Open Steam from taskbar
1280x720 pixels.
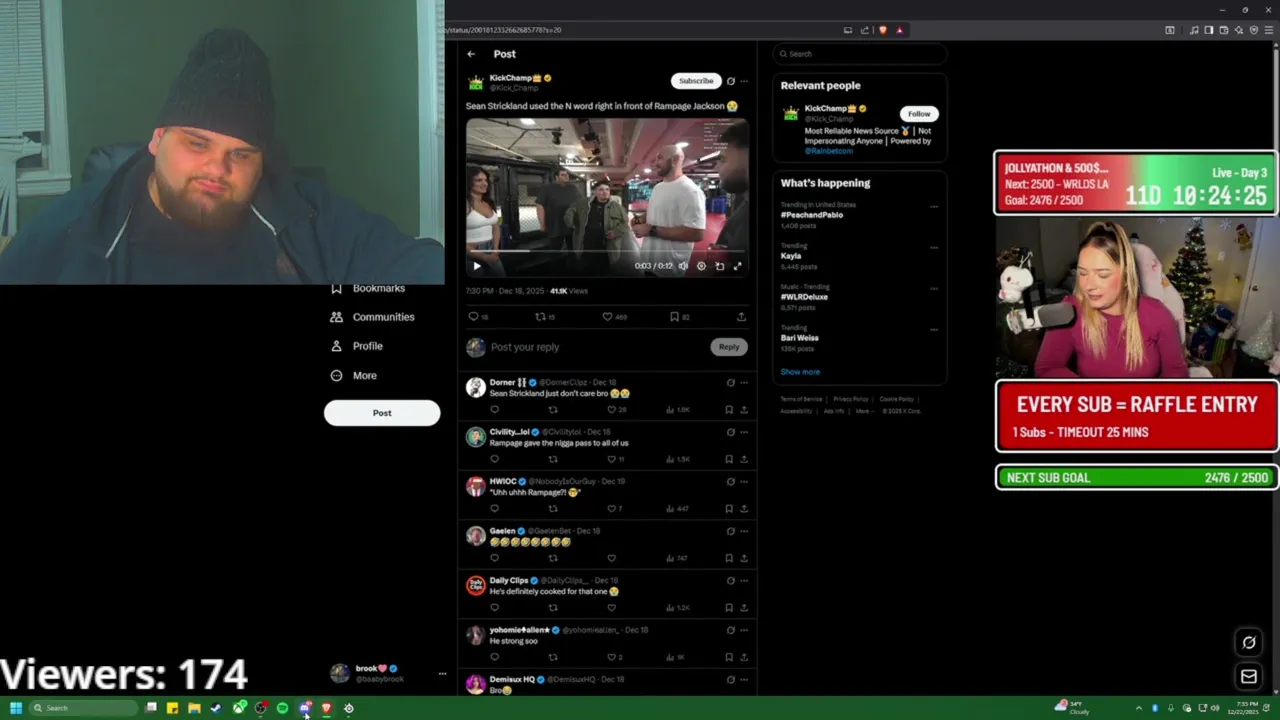coord(216,708)
